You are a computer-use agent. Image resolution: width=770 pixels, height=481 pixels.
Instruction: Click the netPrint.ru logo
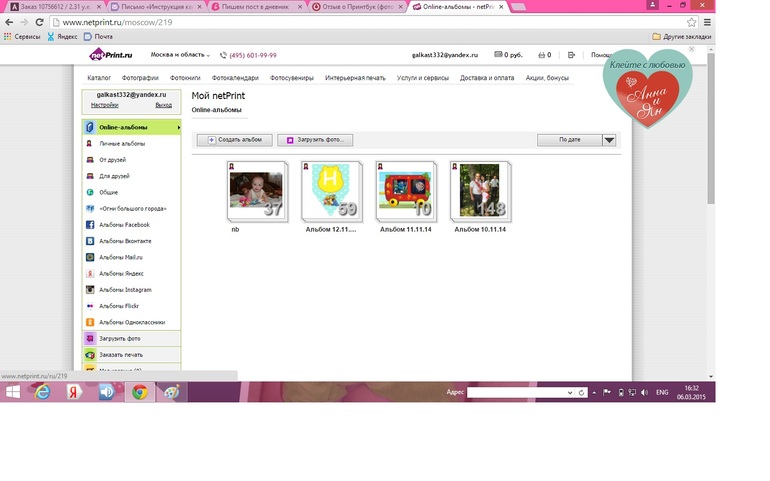pos(111,55)
